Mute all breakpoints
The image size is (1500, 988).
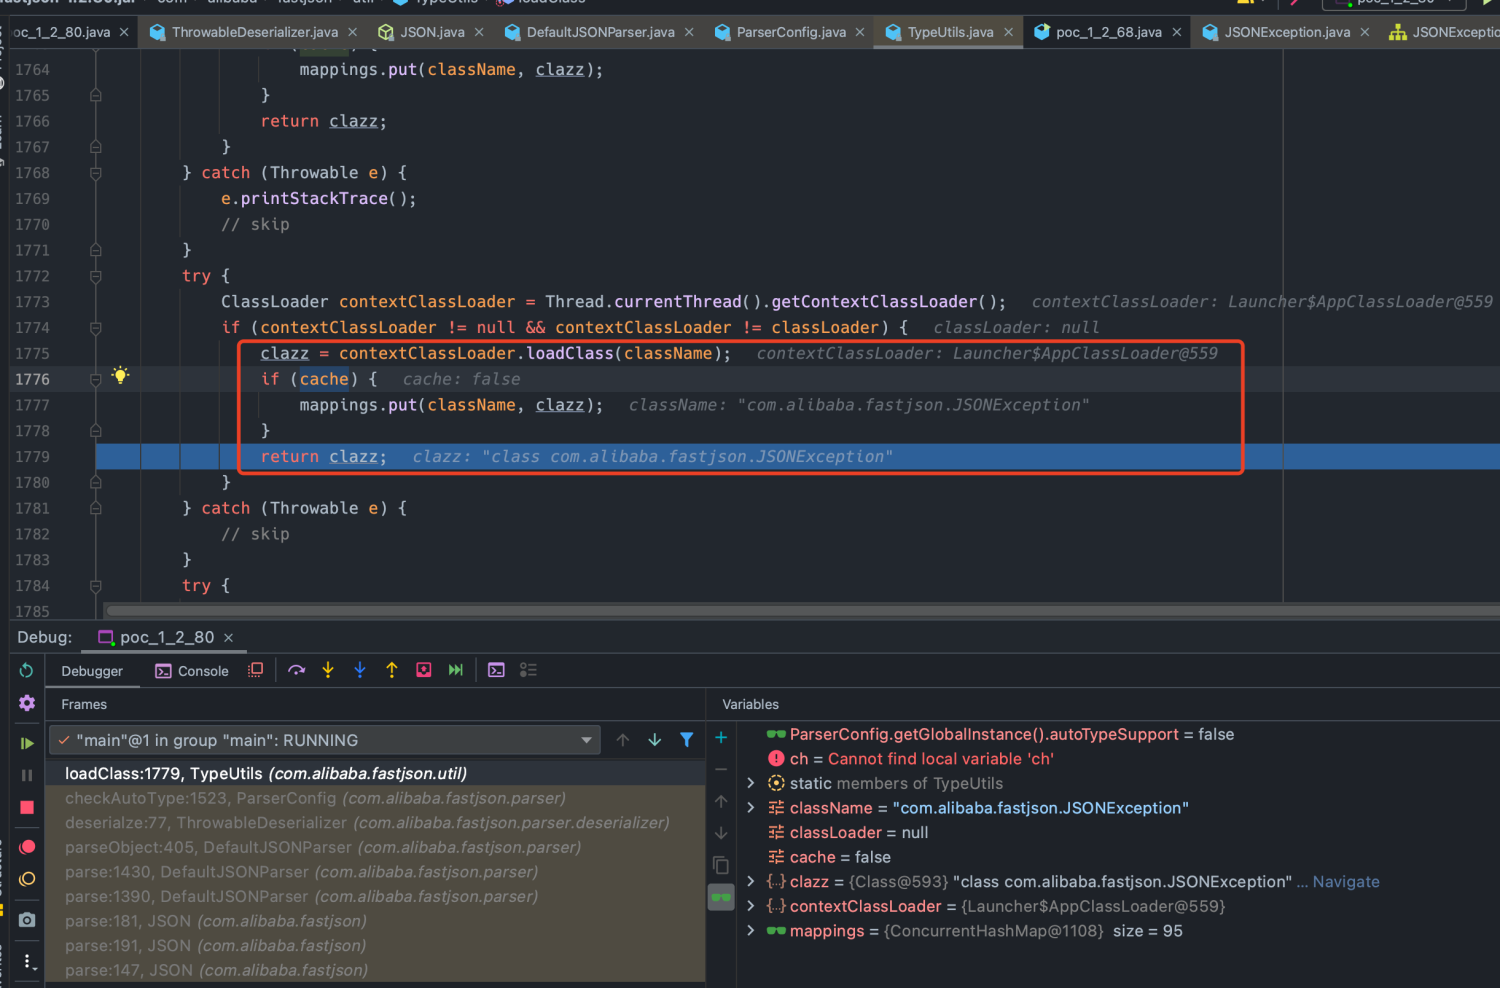(27, 879)
